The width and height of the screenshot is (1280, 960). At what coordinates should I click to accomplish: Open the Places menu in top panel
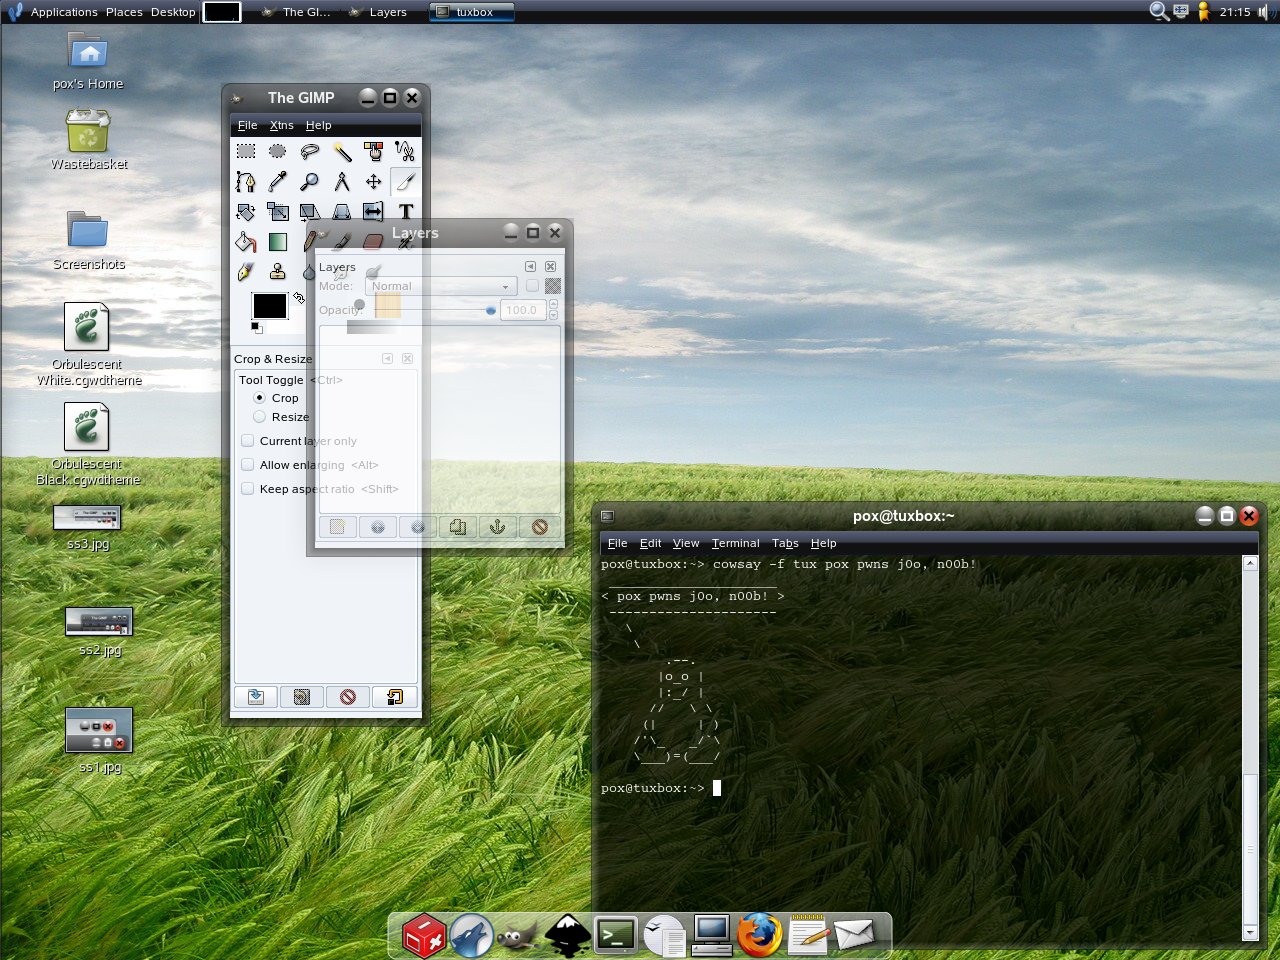(x=124, y=12)
